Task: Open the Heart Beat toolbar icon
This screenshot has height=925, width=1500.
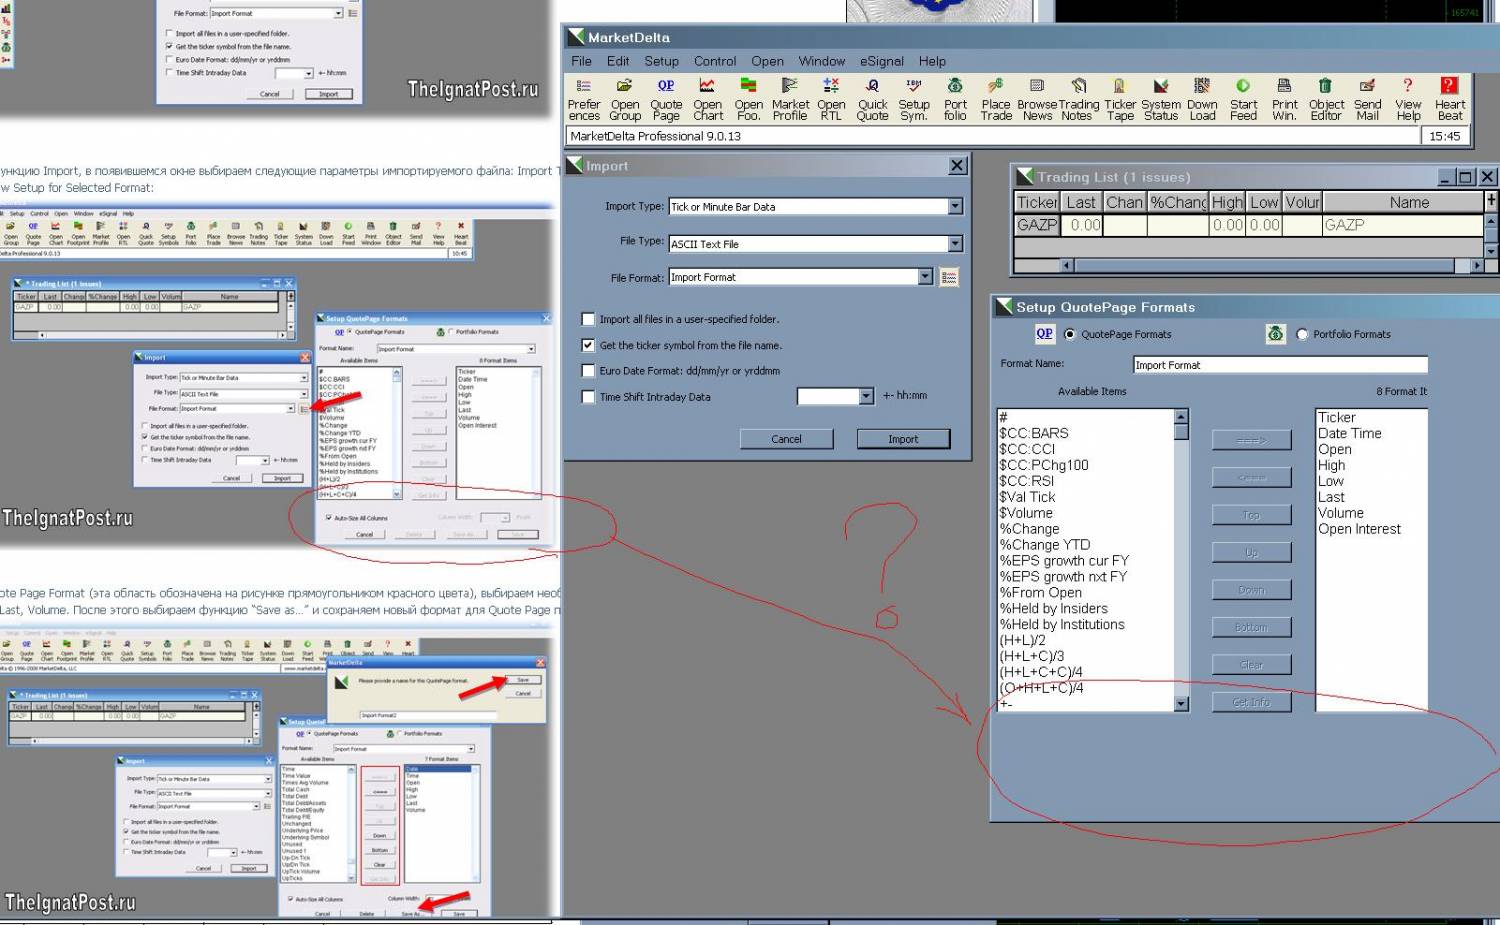Action: (x=1449, y=99)
